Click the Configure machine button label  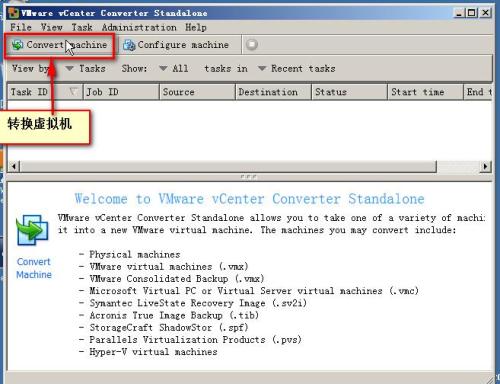pyautogui.click(x=183, y=45)
